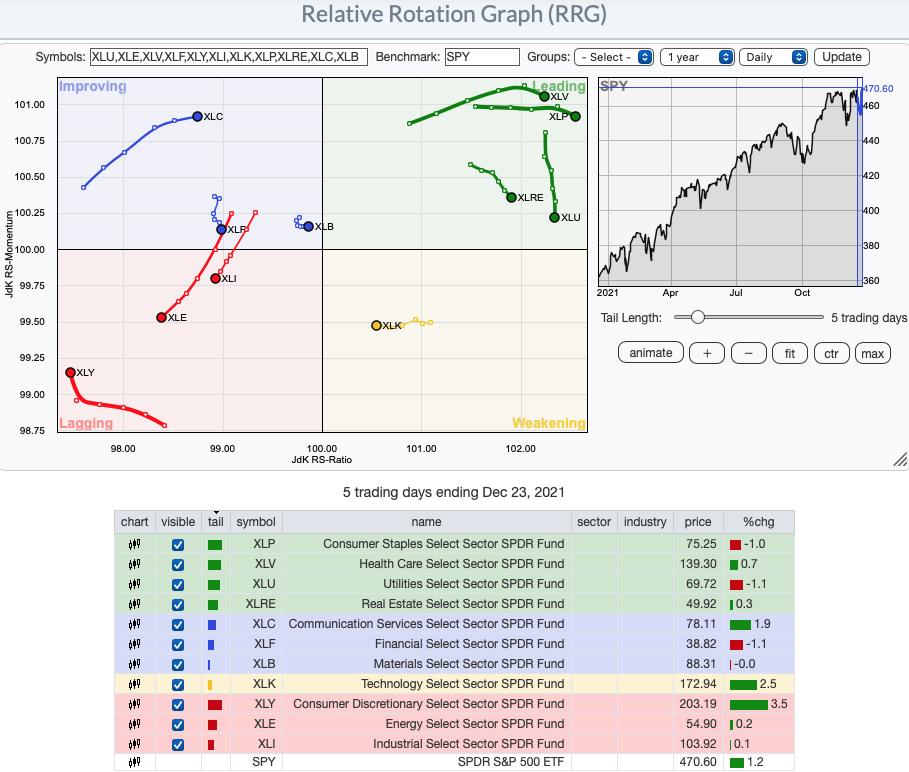Click the XLU dot on the graph
This screenshot has height=772, width=909.
point(554,217)
